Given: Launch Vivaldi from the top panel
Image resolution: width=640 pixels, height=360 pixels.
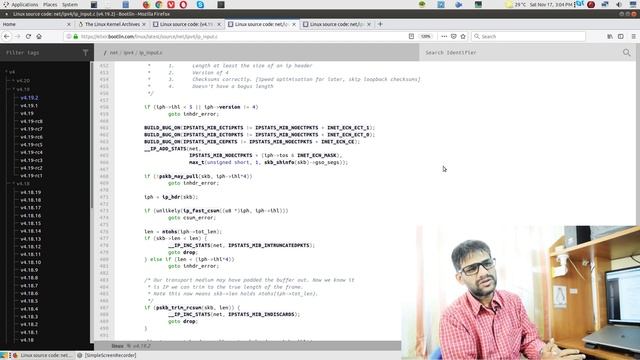Looking at the screenshot, I should click(x=171, y=4).
